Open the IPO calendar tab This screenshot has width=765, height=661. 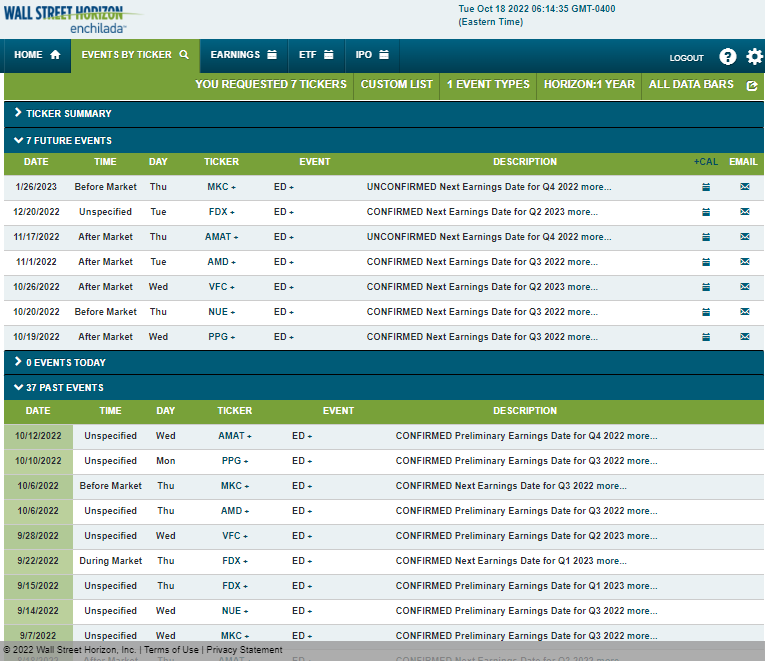tap(372, 55)
